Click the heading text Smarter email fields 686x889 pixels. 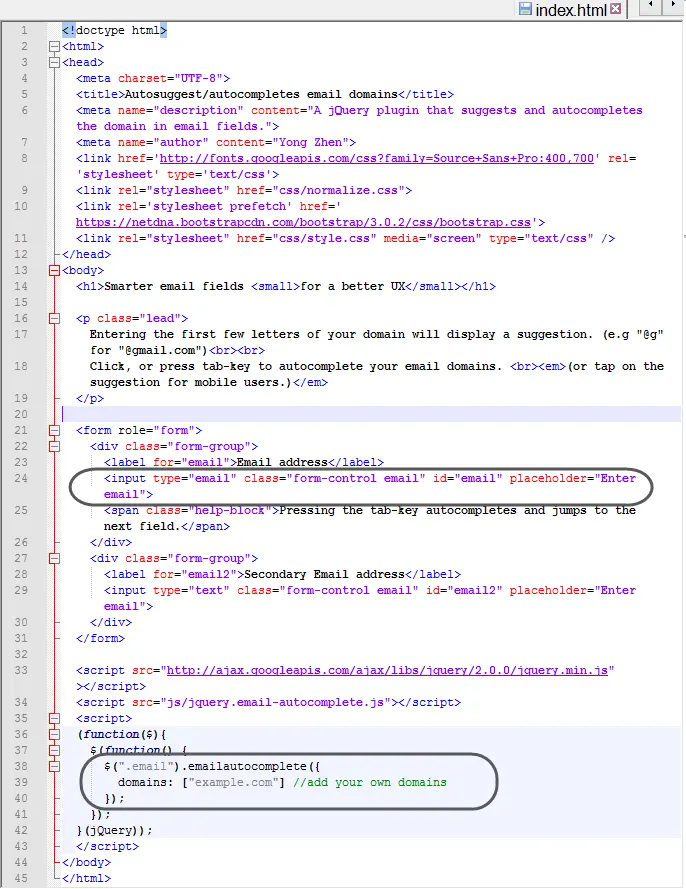[x=173, y=286]
